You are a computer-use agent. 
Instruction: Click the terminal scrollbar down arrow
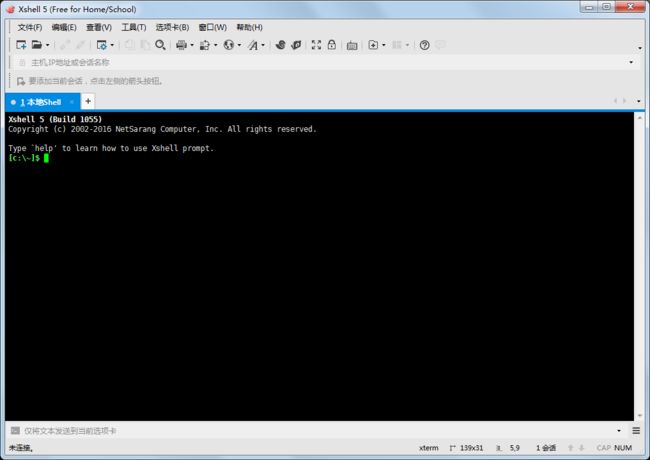640,415
